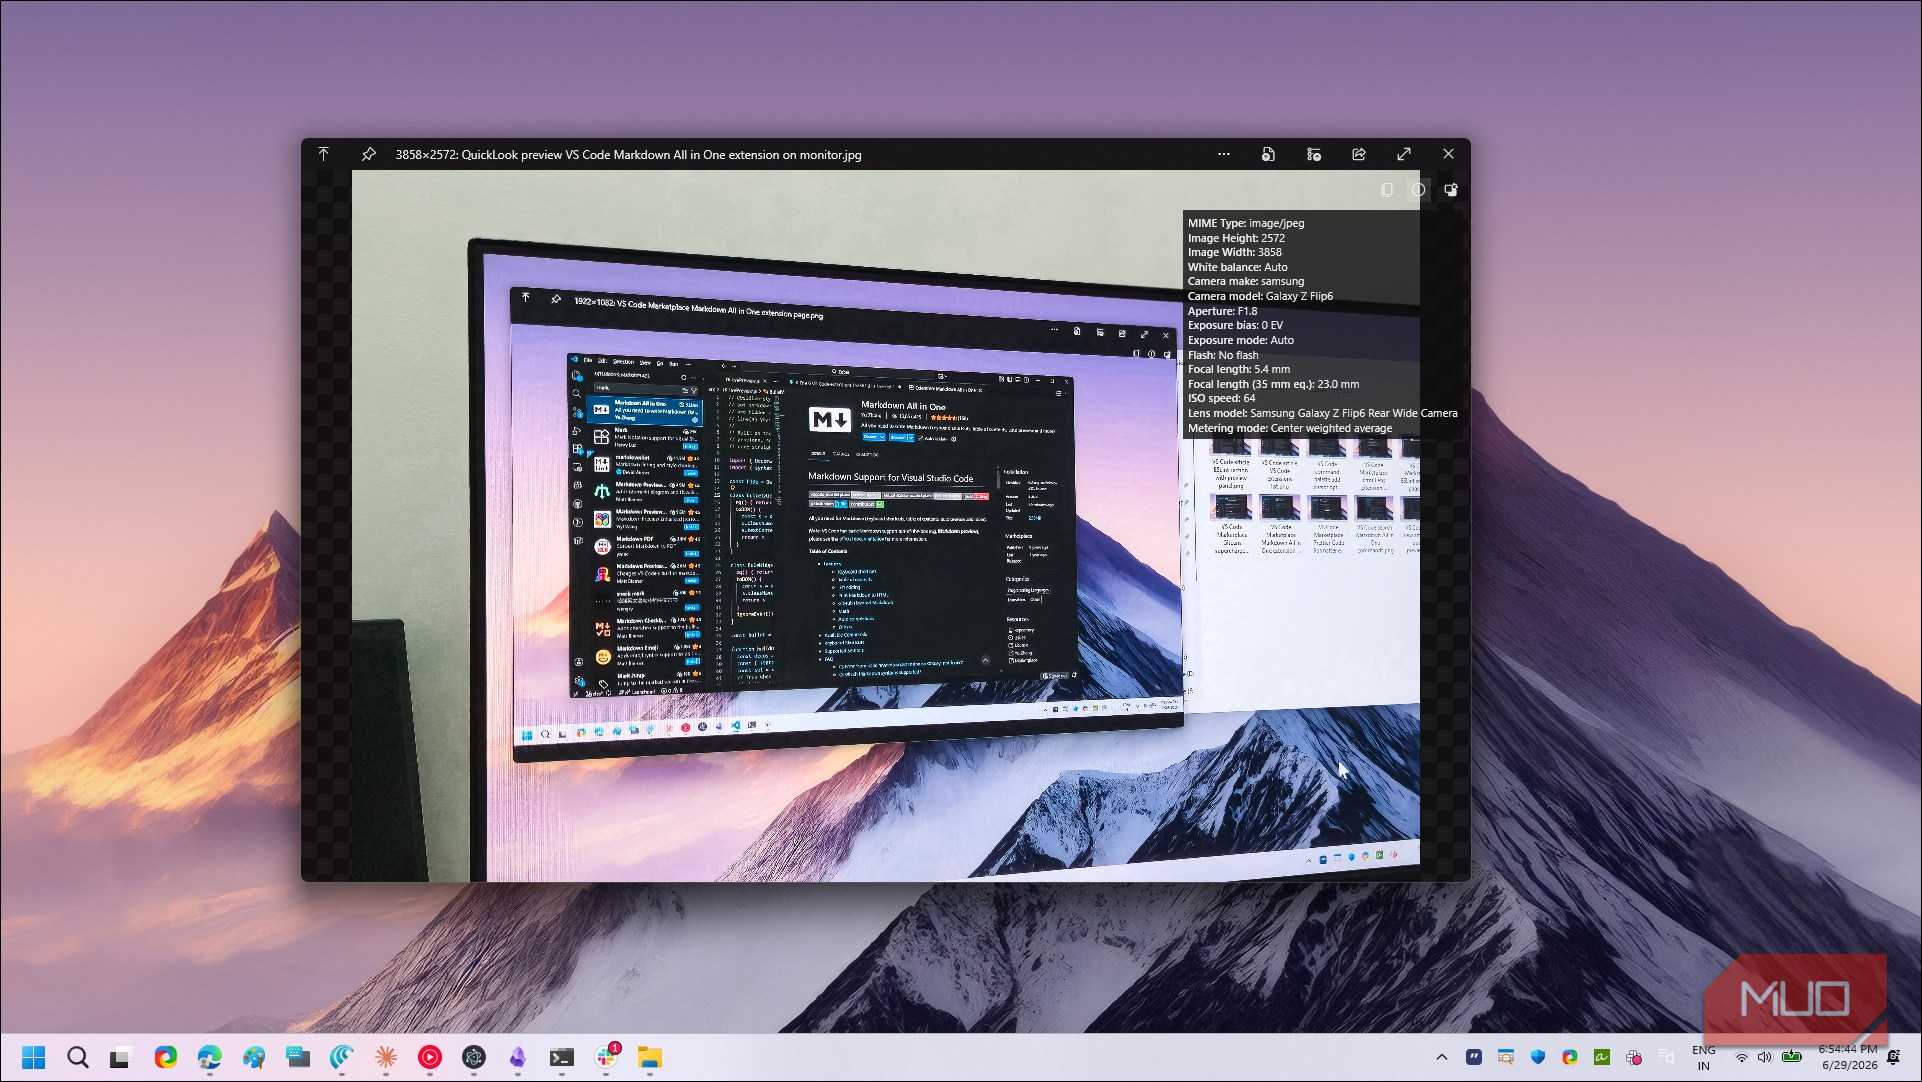
Task: Open blue Edge browser taskbar icon
Action: coord(209,1057)
